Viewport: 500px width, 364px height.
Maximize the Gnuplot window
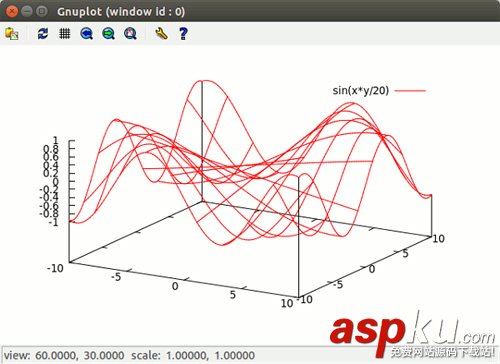[x=42, y=11]
